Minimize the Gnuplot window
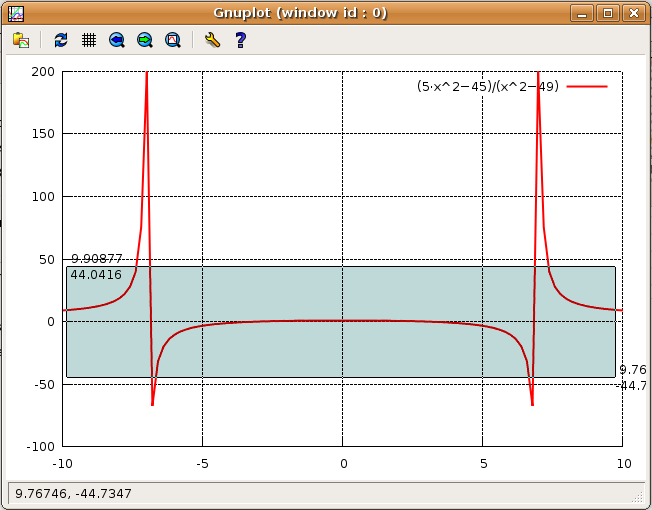 pyautogui.click(x=582, y=13)
